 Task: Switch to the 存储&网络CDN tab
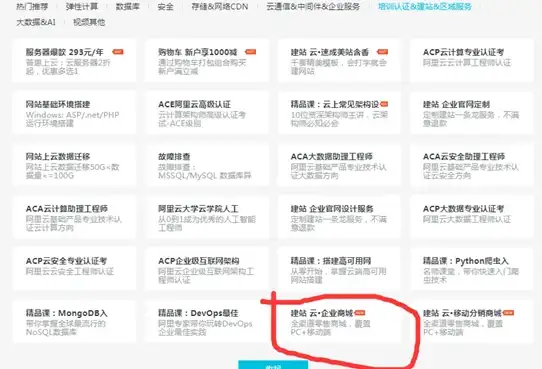(220, 6)
